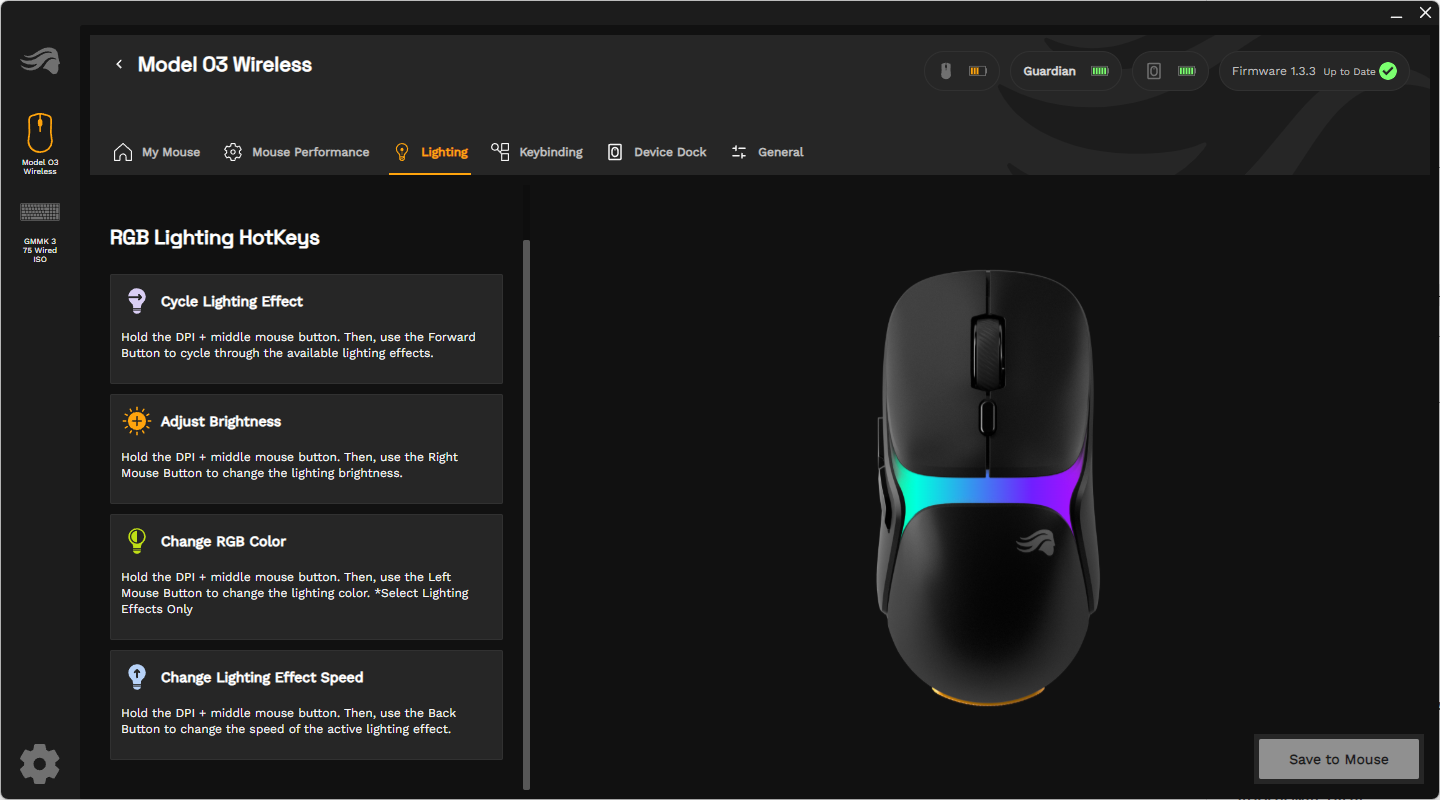Select Model O3 Wireless mouse in sidebar
1440x800 pixels.
pos(40,144)
